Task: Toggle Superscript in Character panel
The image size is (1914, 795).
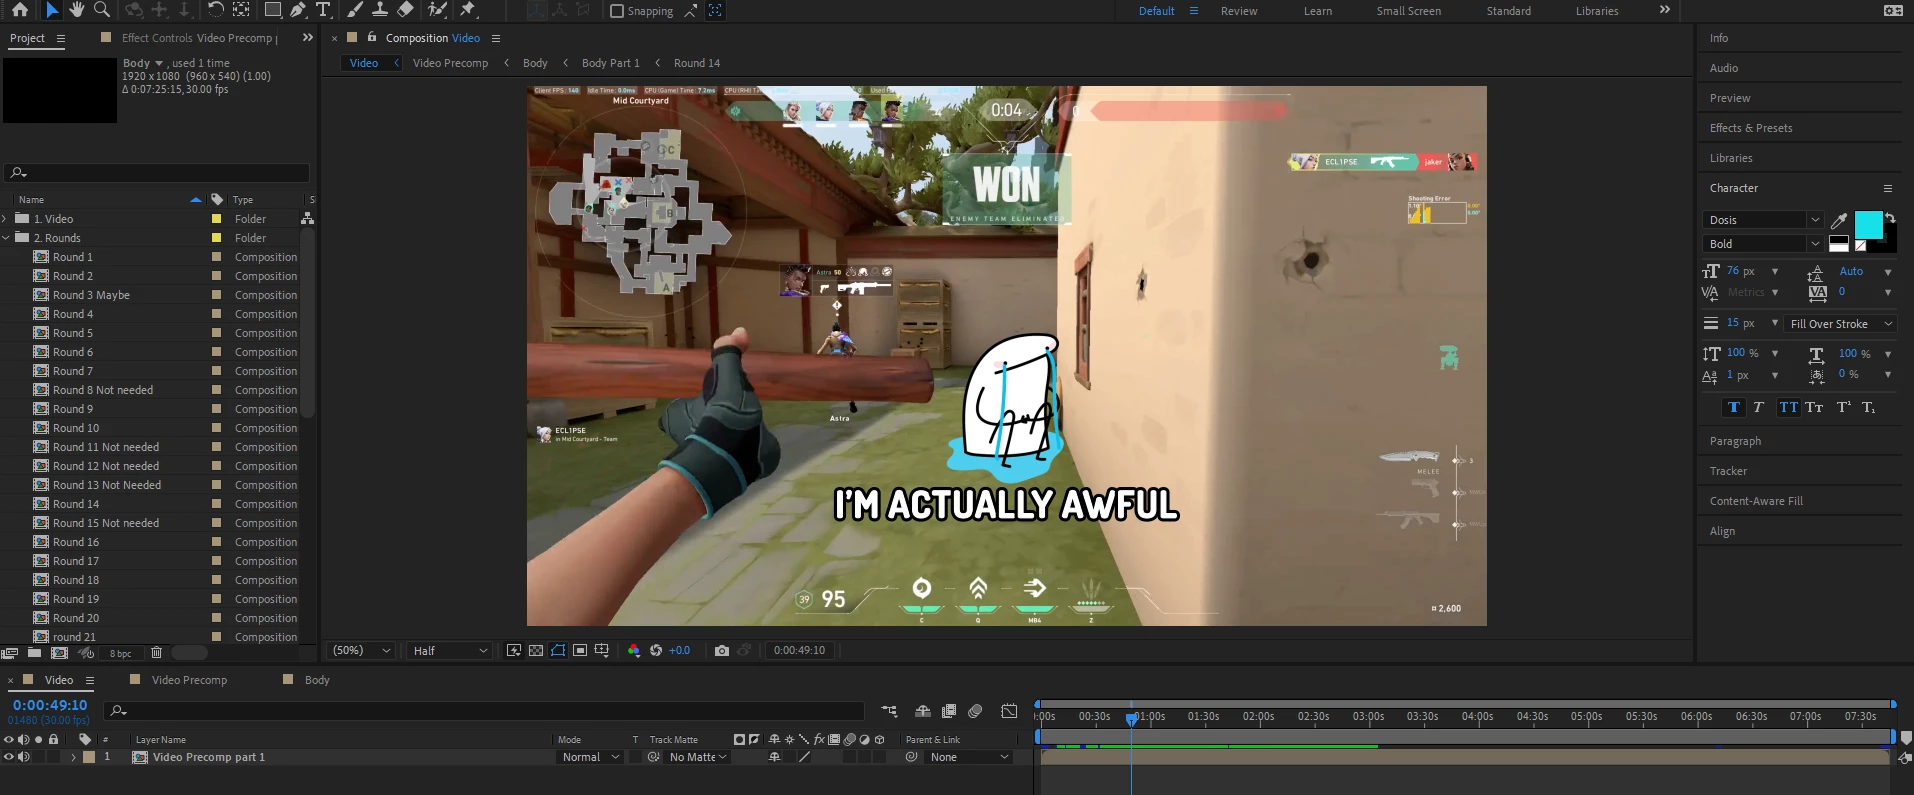Action: pyautogui.click(x=1843, y=407)
